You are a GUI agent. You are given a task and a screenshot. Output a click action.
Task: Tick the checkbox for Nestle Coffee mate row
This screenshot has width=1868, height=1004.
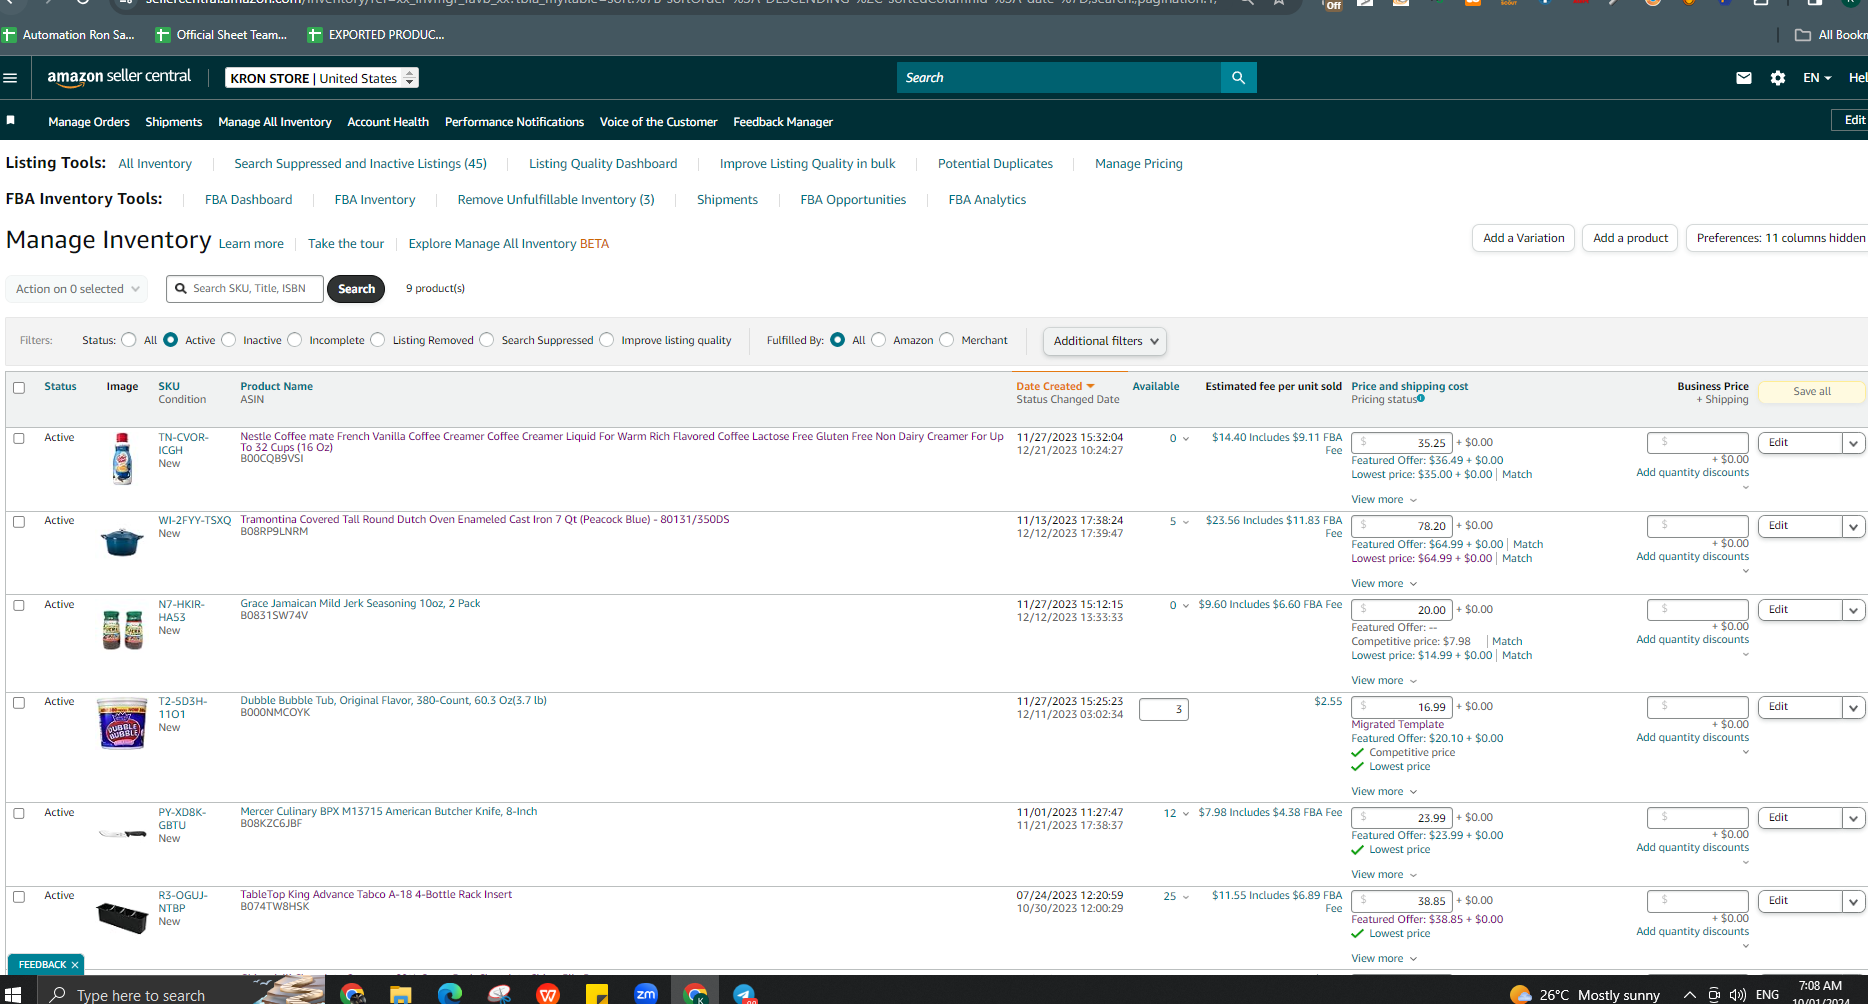19,438
